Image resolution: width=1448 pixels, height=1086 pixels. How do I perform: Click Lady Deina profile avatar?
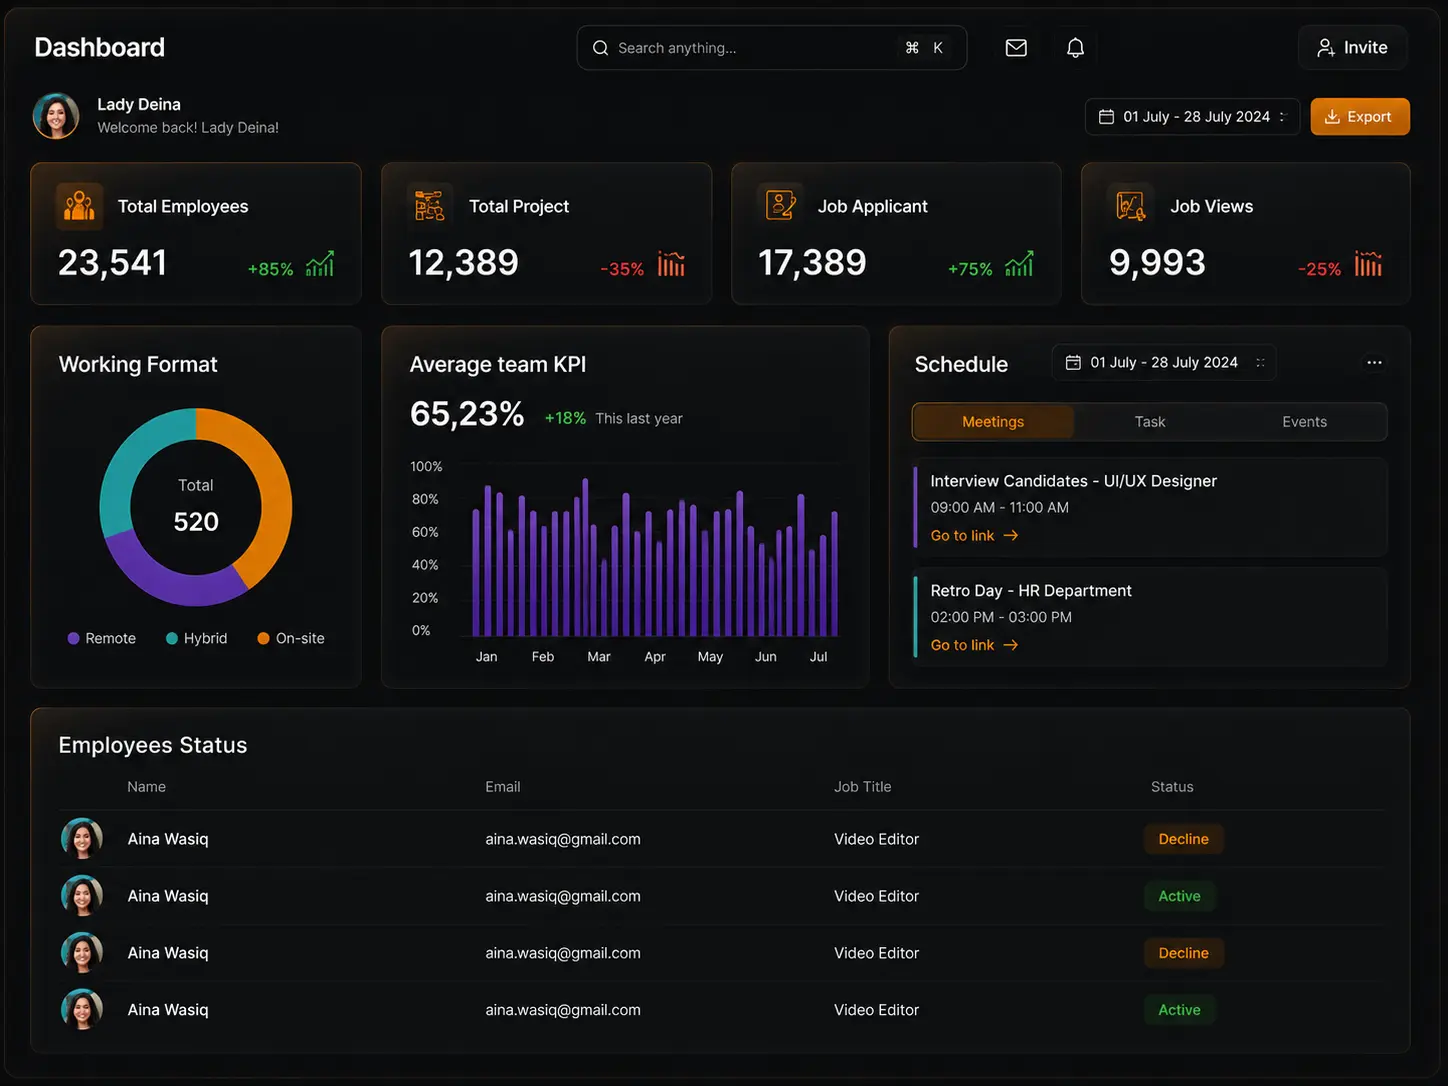pyautogui.click(x=56, y=116)
